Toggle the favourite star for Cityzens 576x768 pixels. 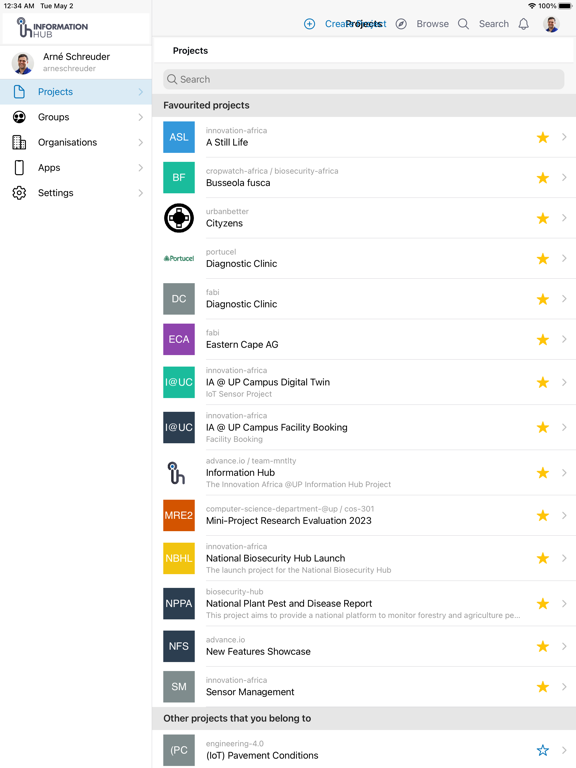[x=543, y=218]
